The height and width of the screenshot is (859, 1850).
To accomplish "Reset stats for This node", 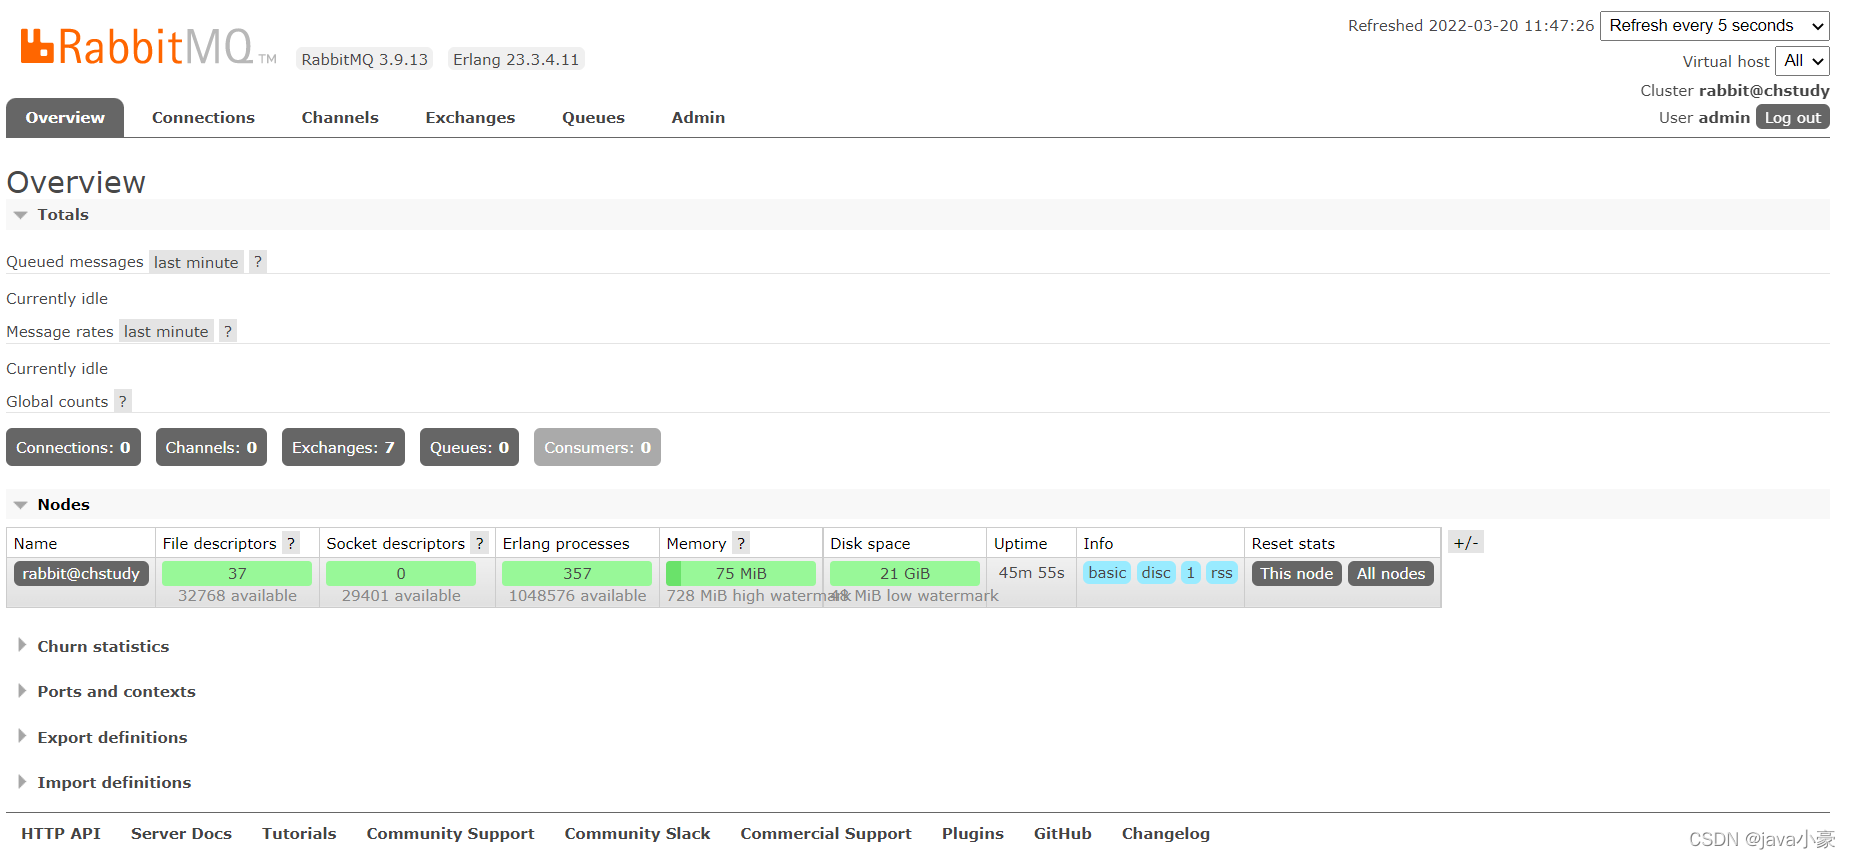I will click(x=1296, y=573).
